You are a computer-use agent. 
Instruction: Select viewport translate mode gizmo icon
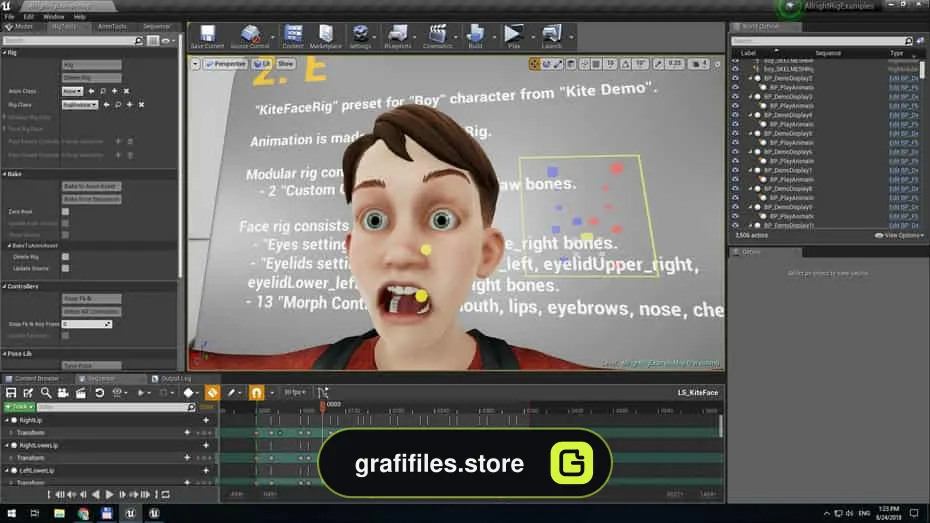[x=534, y=64]
